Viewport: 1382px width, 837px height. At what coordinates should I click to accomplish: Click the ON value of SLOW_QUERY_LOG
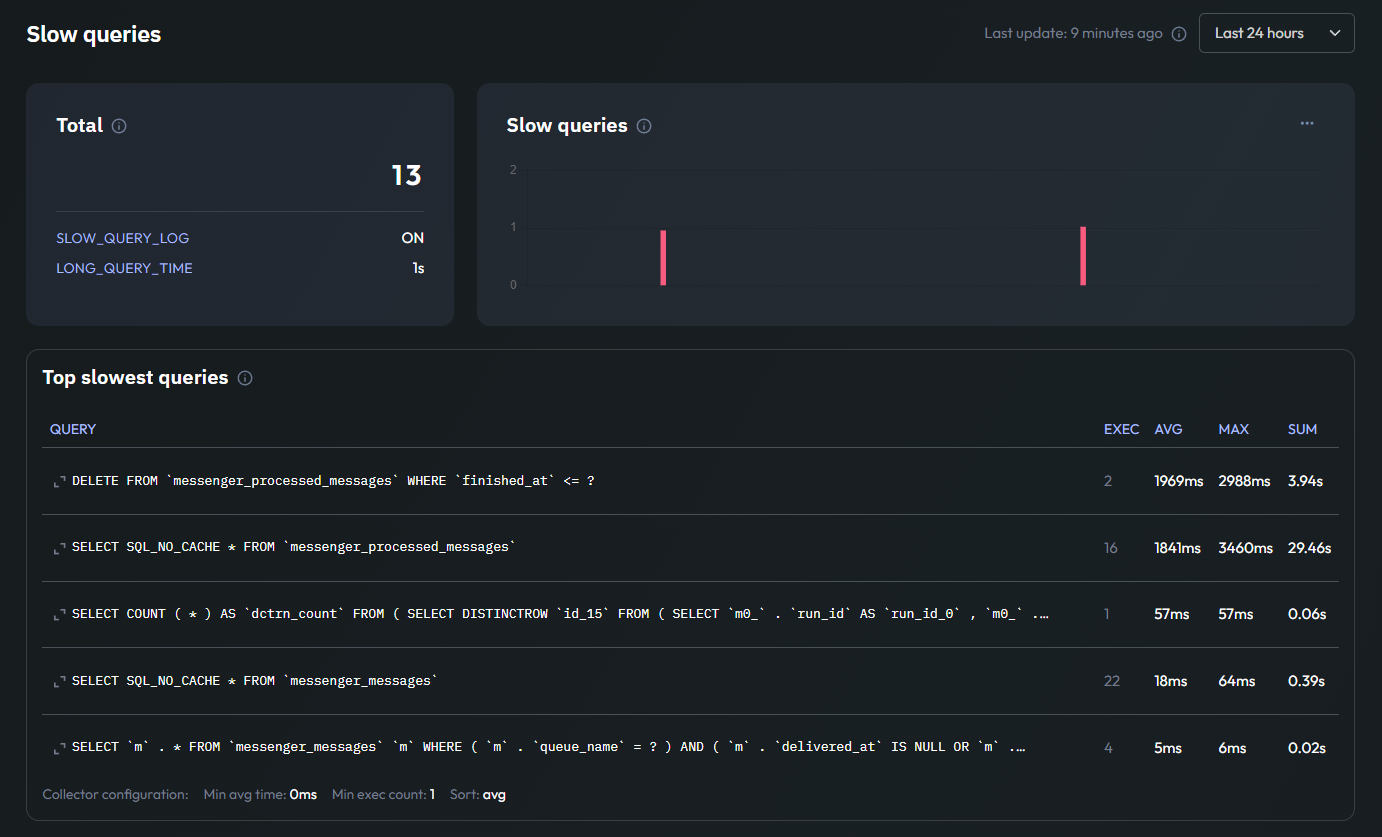point(412,238)
